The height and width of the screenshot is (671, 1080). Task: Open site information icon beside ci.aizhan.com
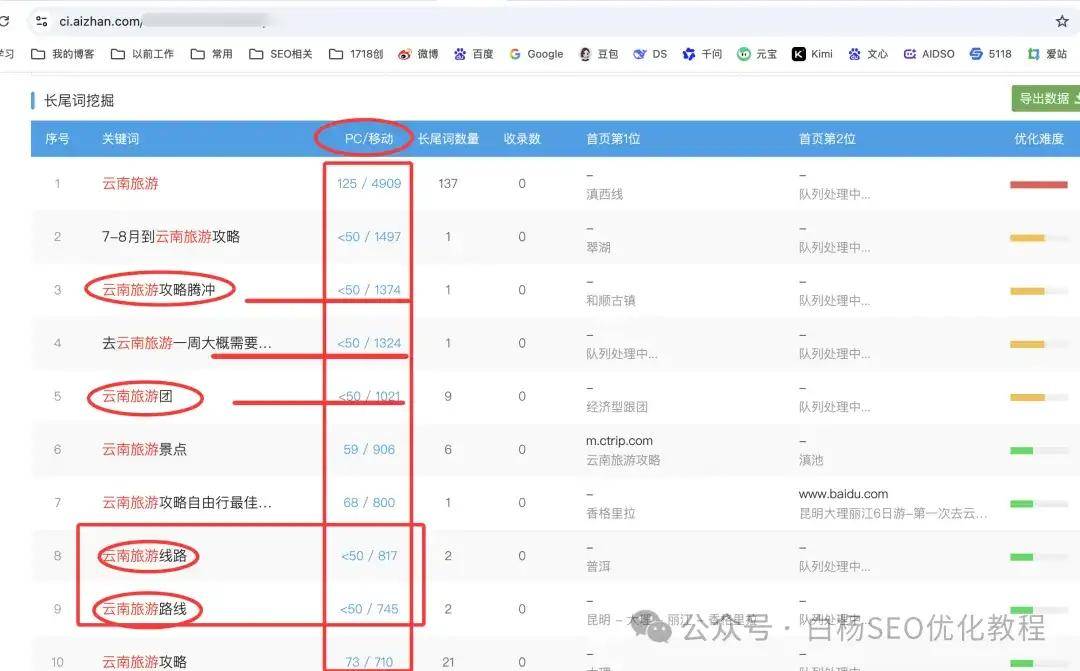[41, 21]
